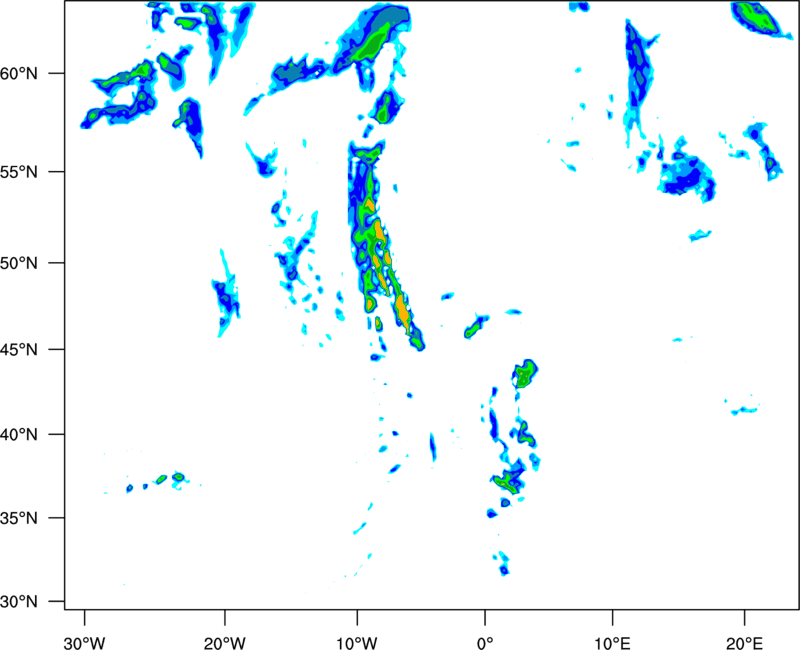
Task: Click the 45°N latitude label
Action: (19, 350)
